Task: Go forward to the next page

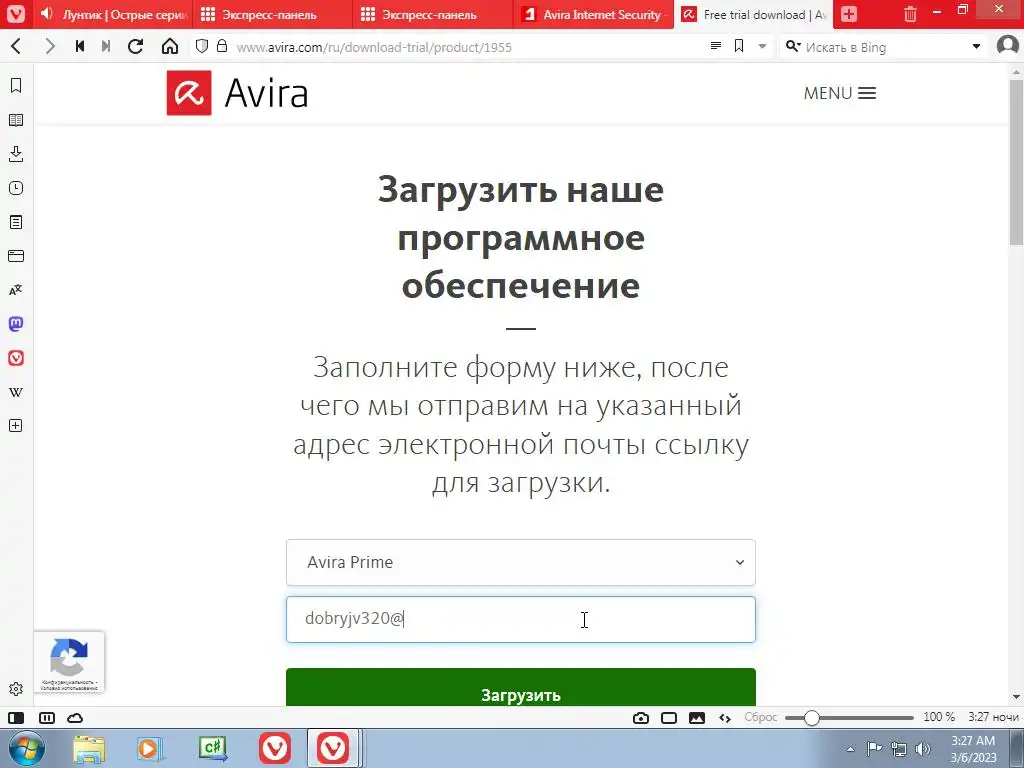Action: pyautogui.click(x=50, y=46)
